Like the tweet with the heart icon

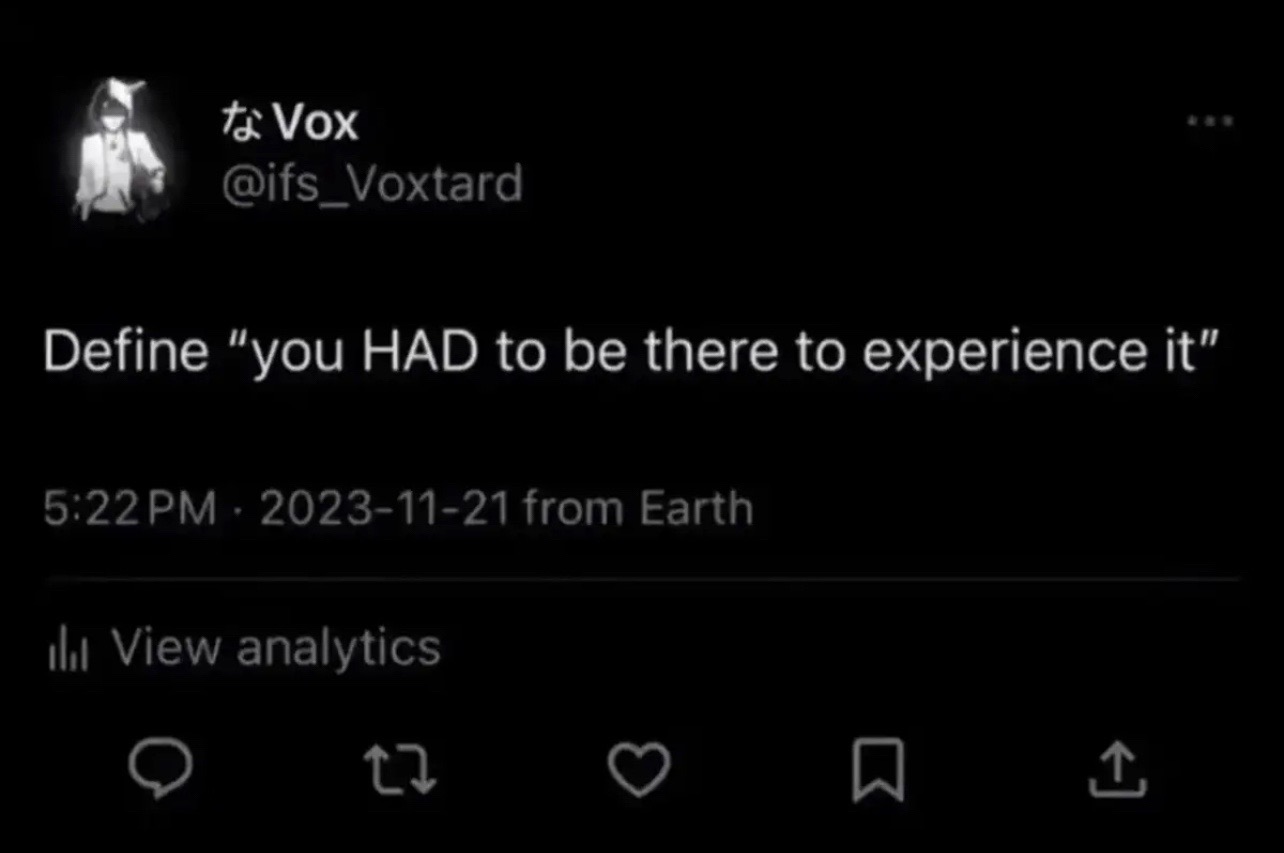(x=640, y=771)
